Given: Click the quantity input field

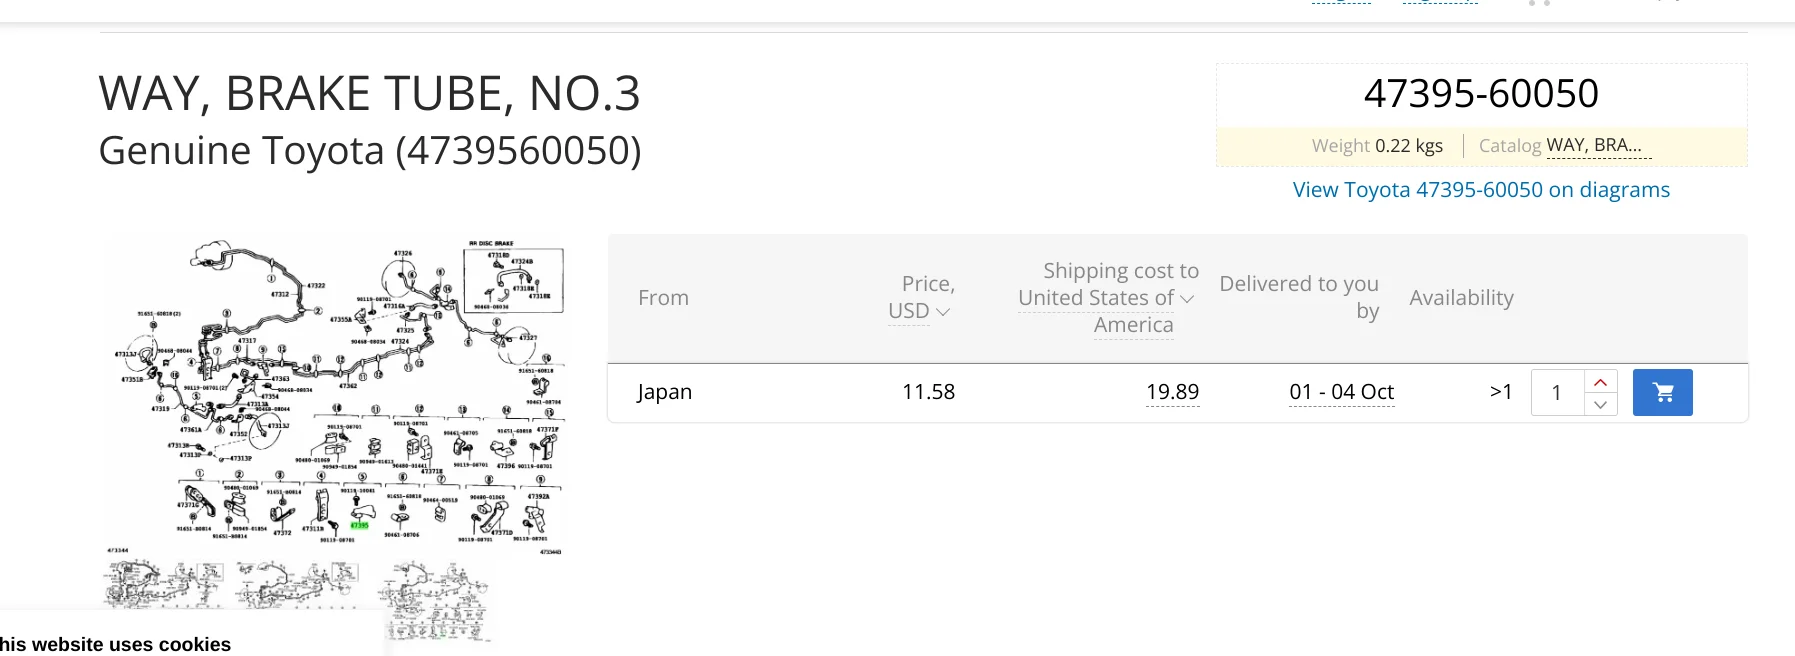Looking at the screenshot, I should [1558, 392].
